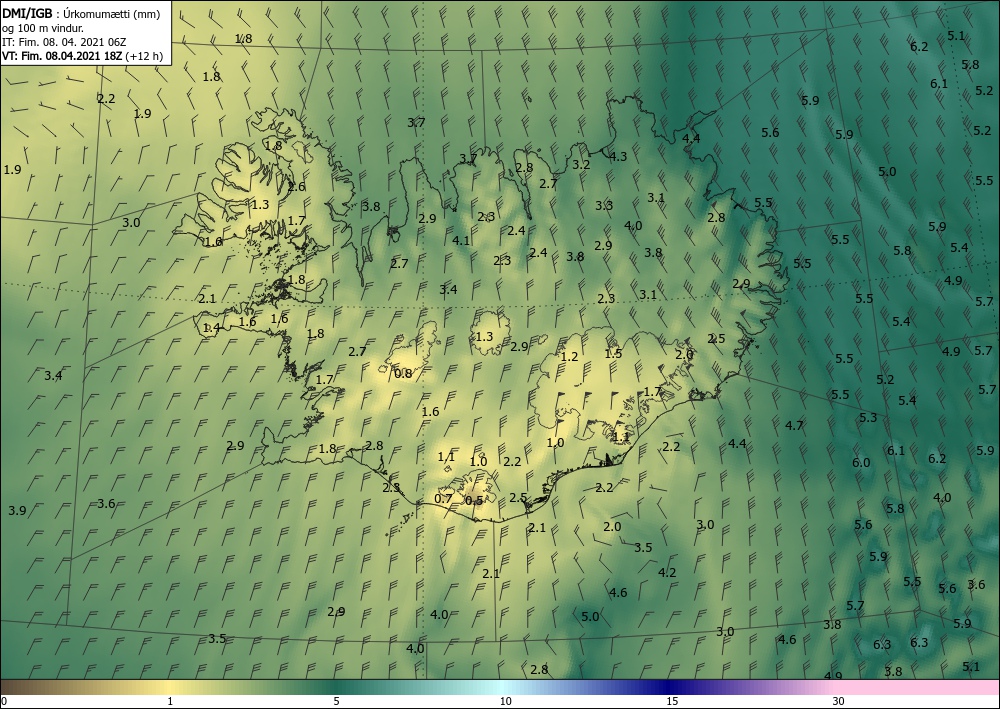1000x709 pixels.
Task: Click the '15' tick label on the color scale
Action: (x=672, y=701)
